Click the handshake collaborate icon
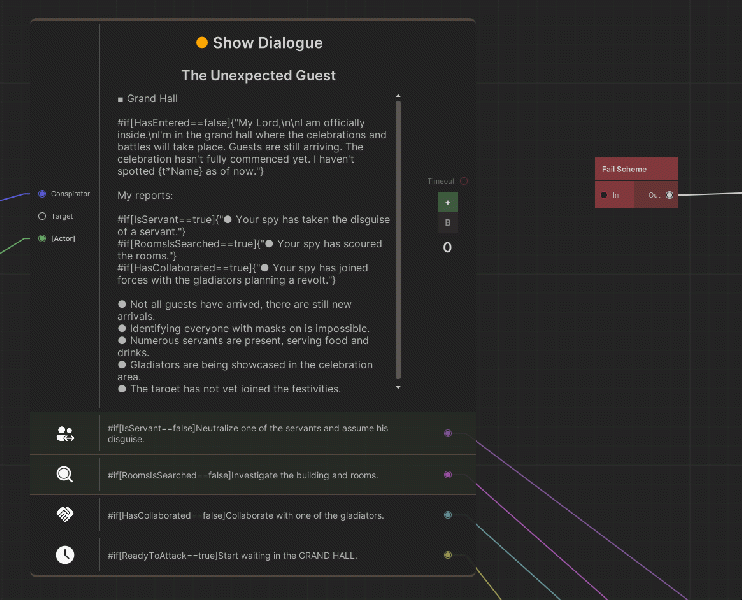742x600 pixels. (65, 514)
